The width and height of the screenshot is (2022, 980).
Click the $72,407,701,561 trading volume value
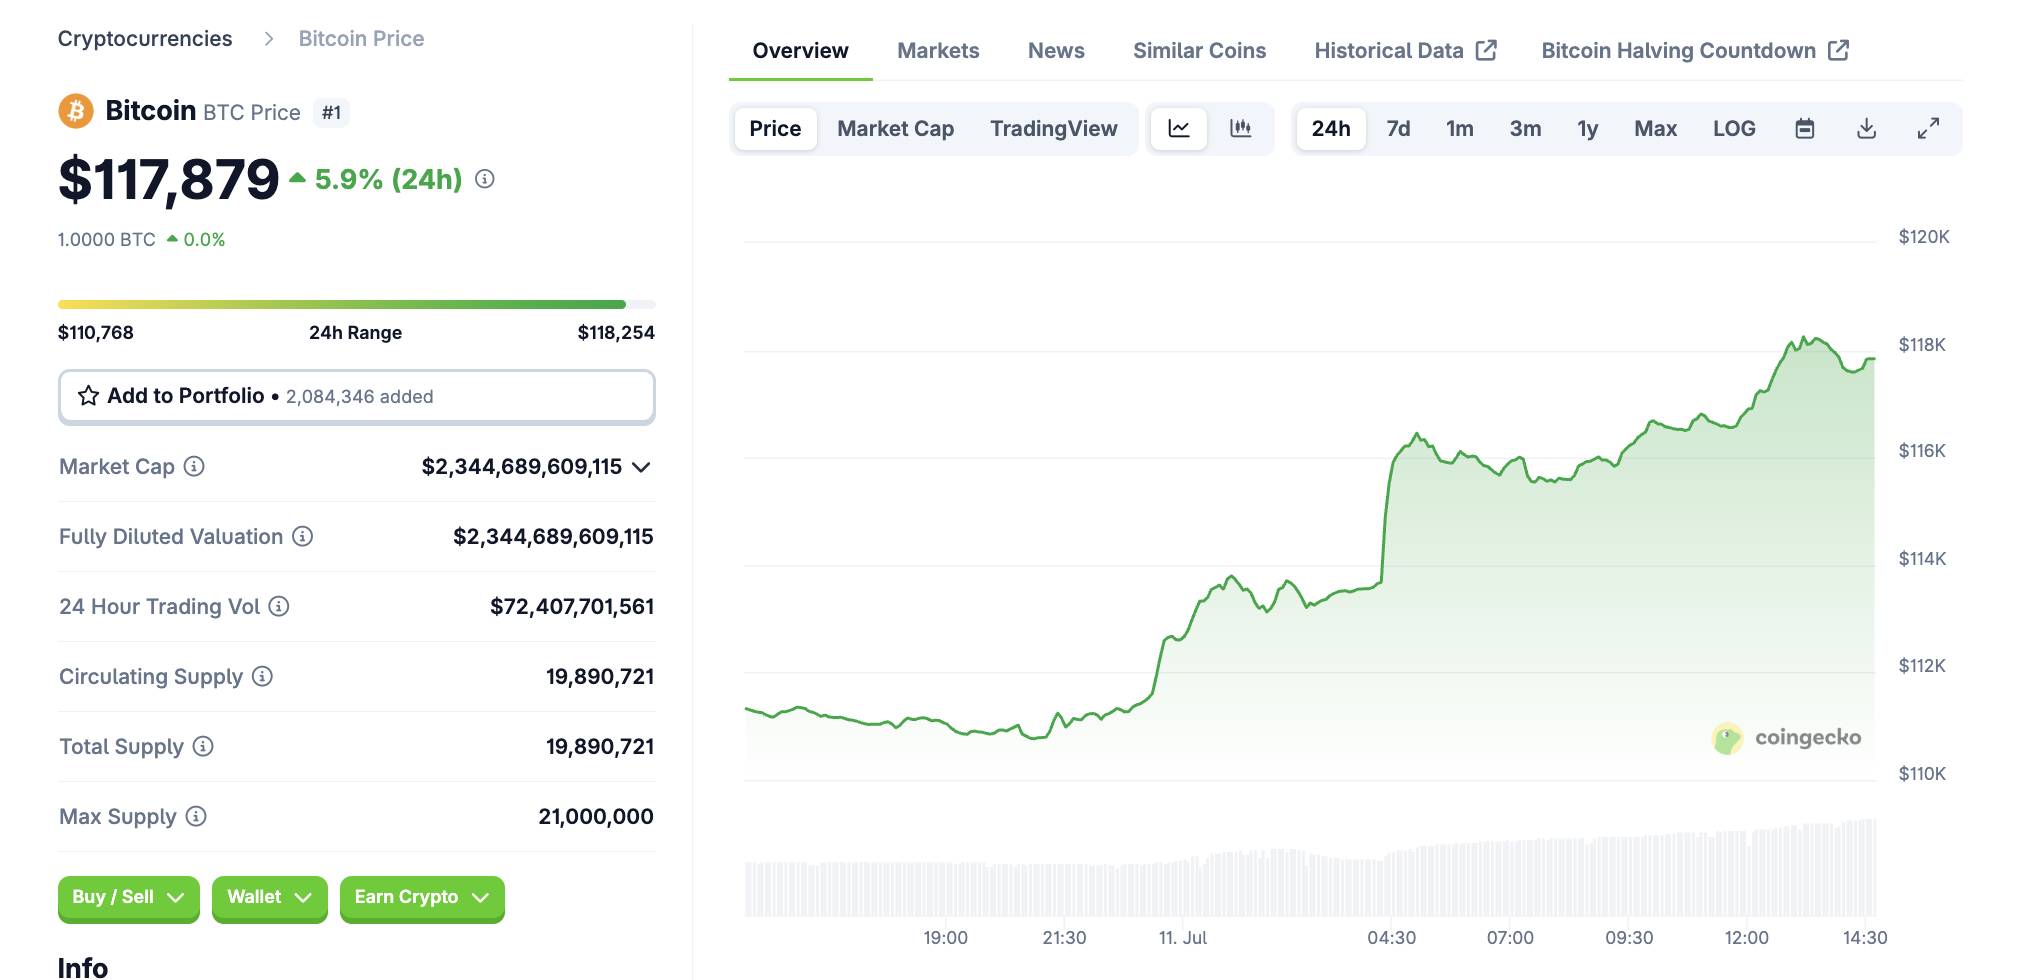coord(572,606)
